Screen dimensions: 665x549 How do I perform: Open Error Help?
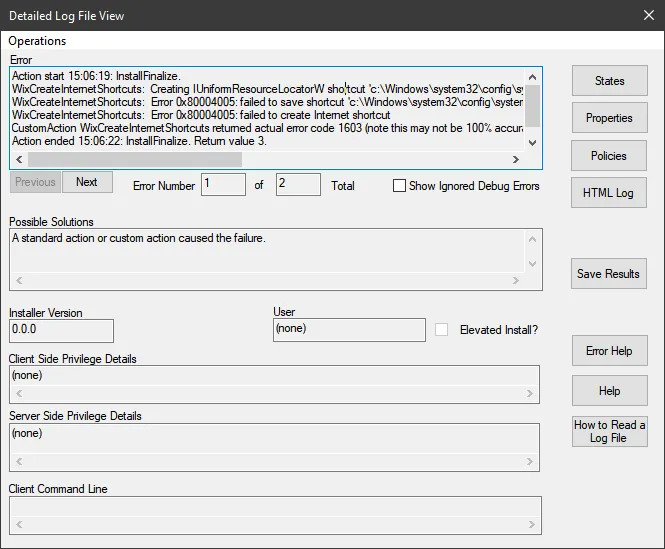[x=609, y=351]
